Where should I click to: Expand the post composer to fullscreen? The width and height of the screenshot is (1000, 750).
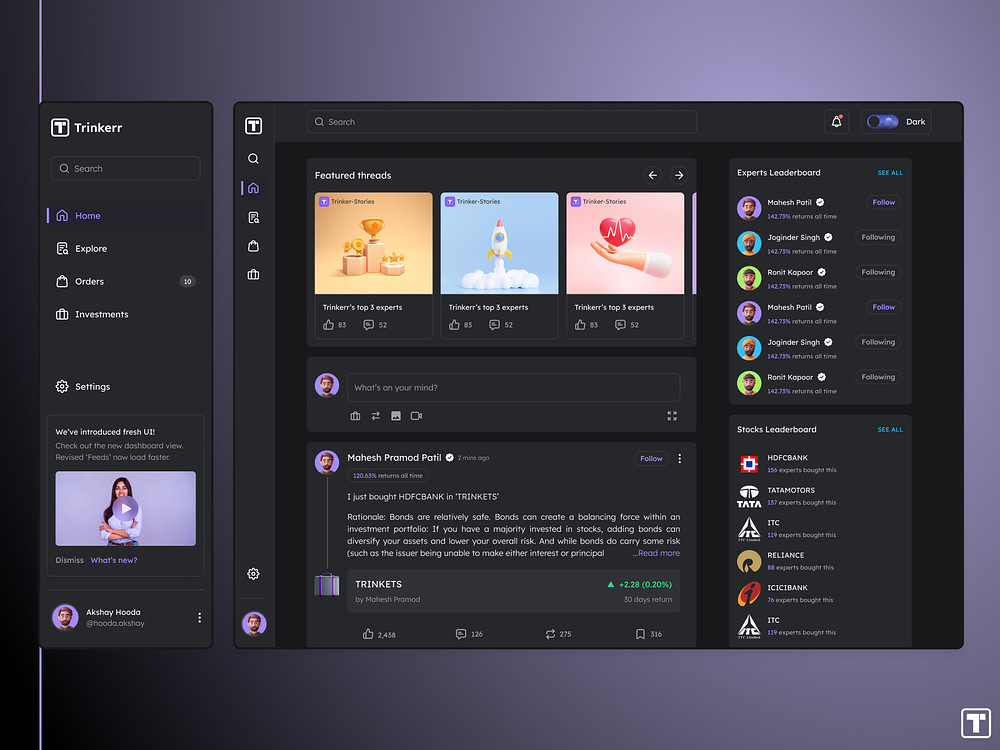(672, 416)
